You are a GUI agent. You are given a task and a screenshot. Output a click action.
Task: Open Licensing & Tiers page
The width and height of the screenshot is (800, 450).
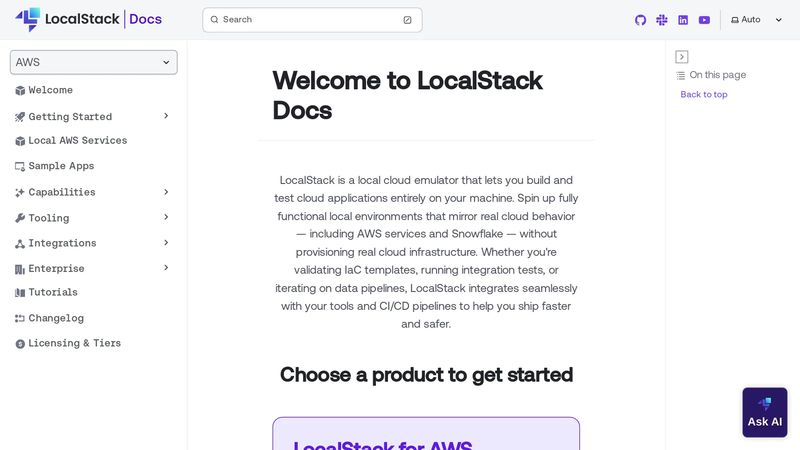coord(74,343)
